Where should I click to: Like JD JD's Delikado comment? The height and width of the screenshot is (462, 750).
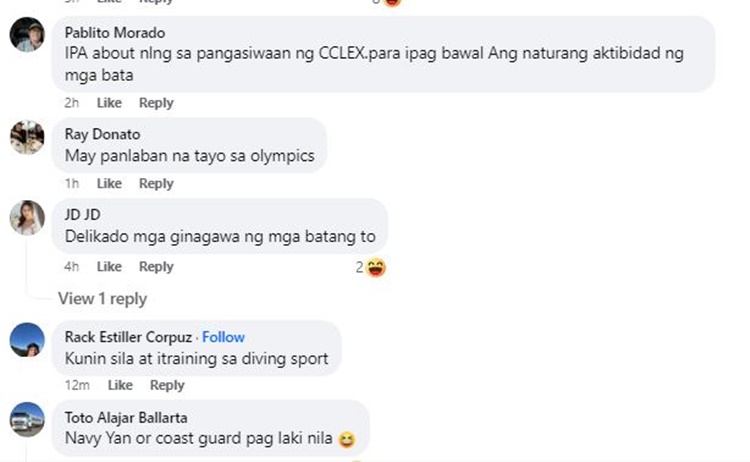tap(109, 266)
